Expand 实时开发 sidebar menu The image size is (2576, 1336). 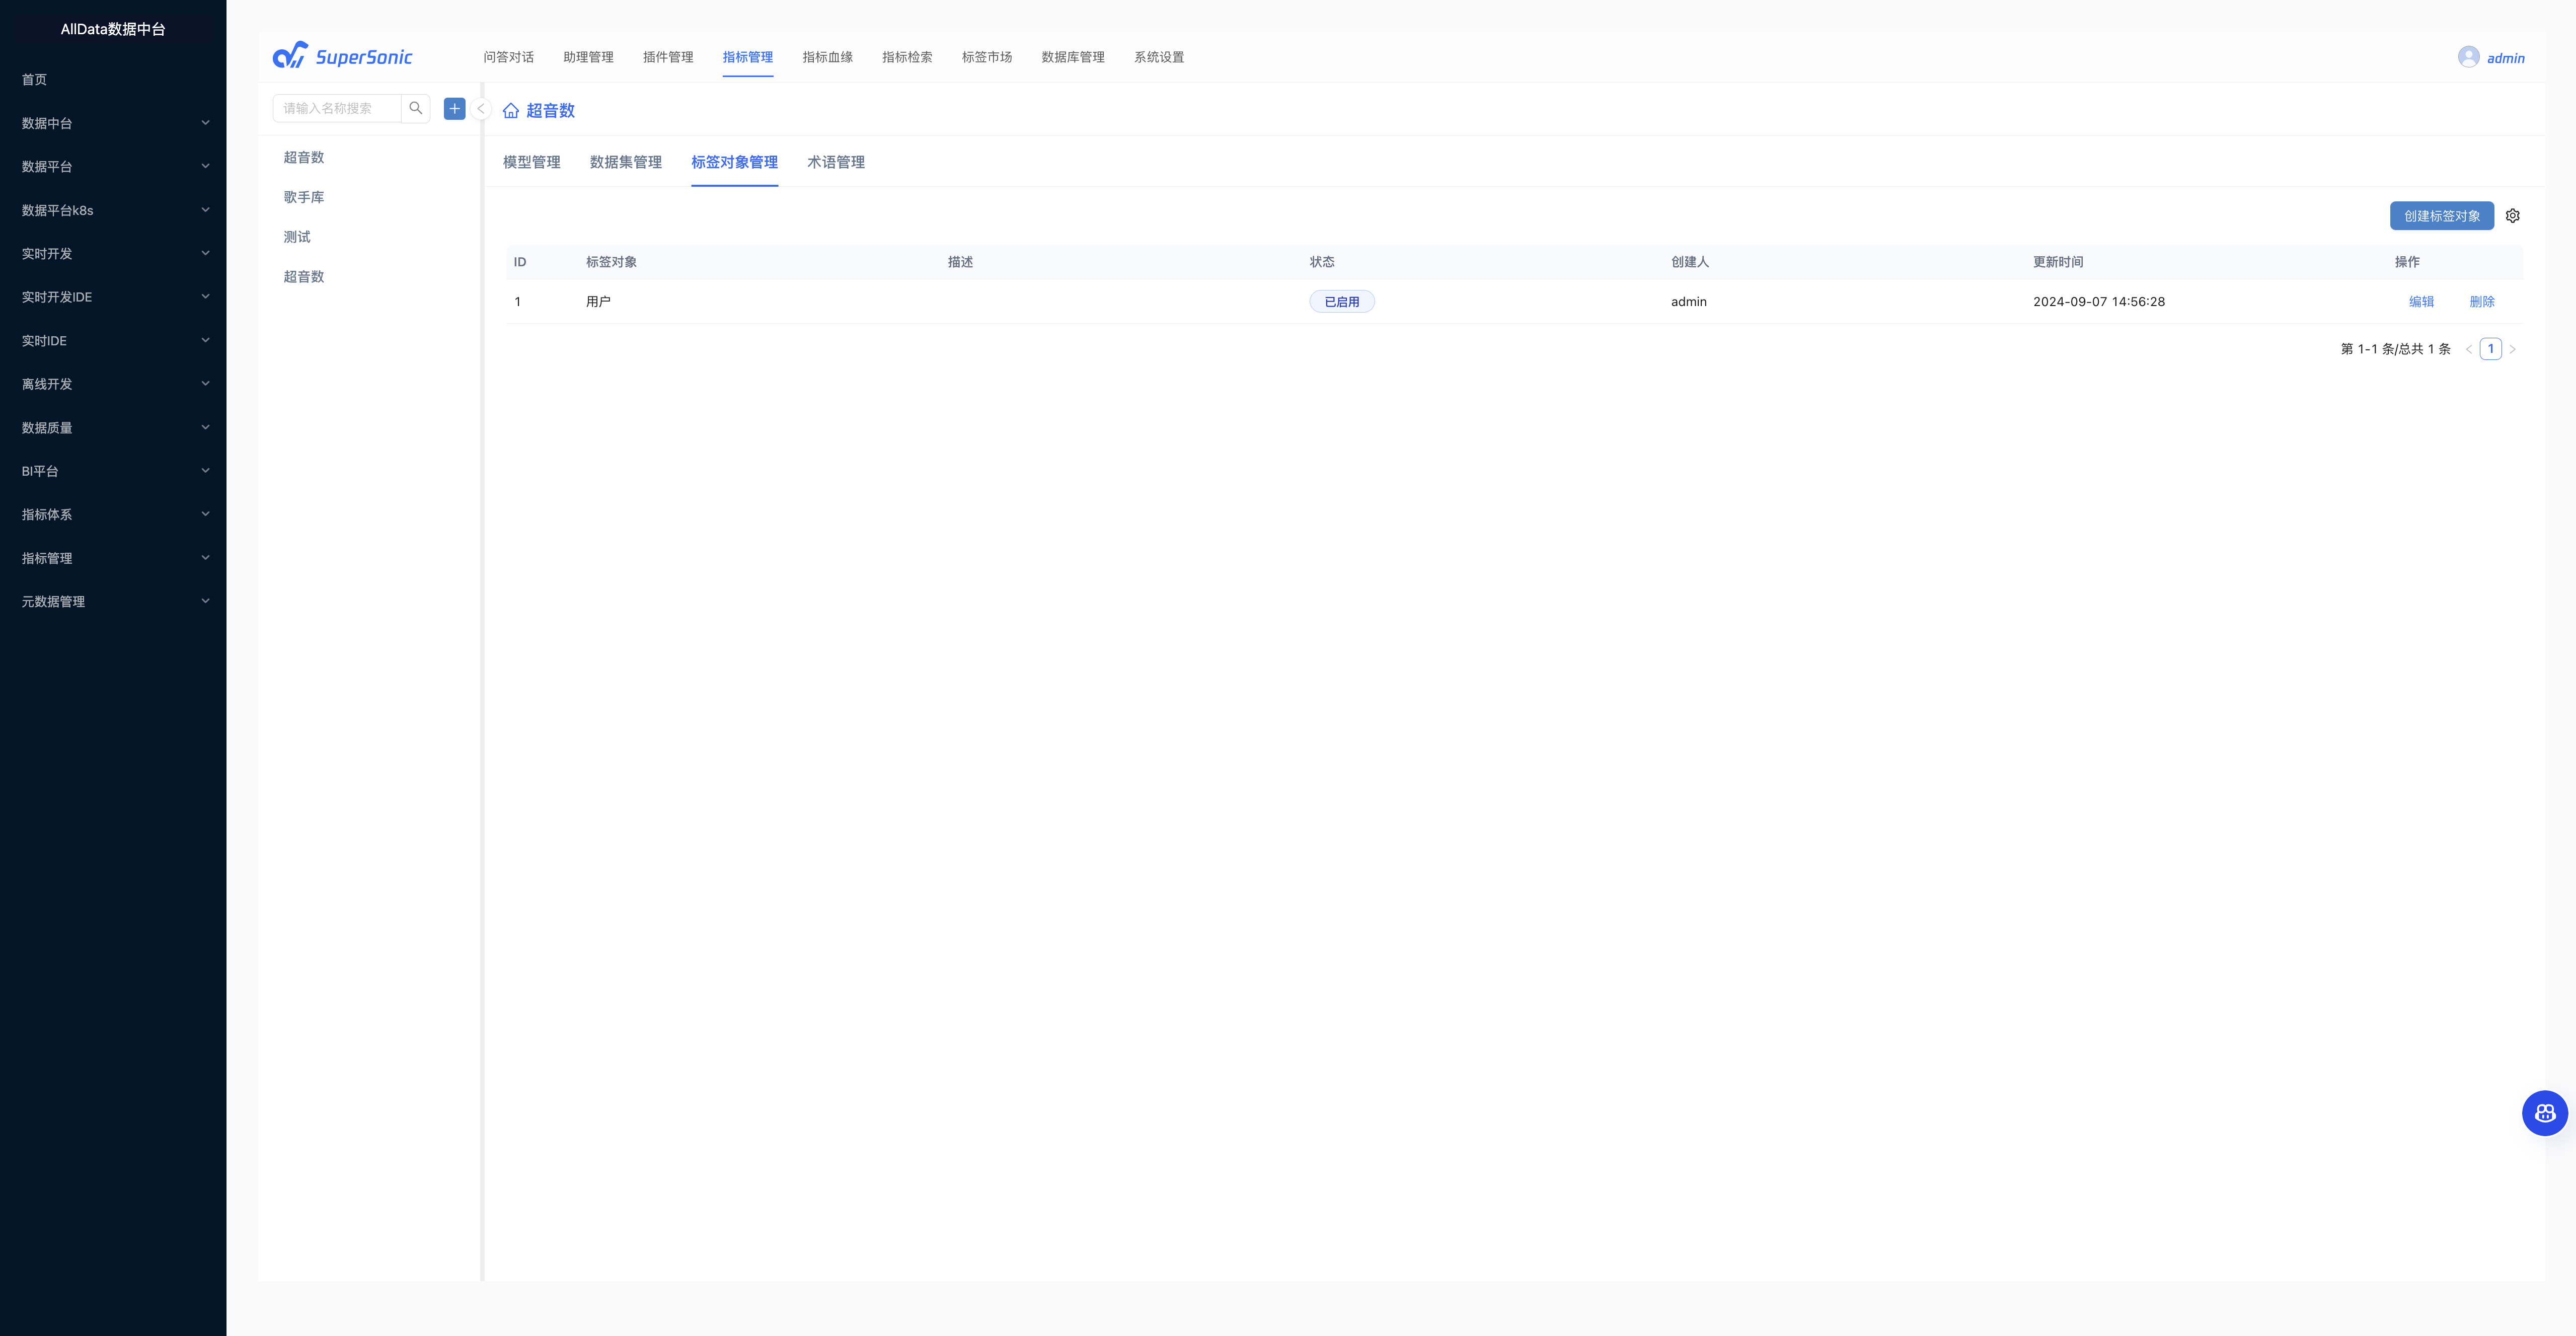pos(113,253)
